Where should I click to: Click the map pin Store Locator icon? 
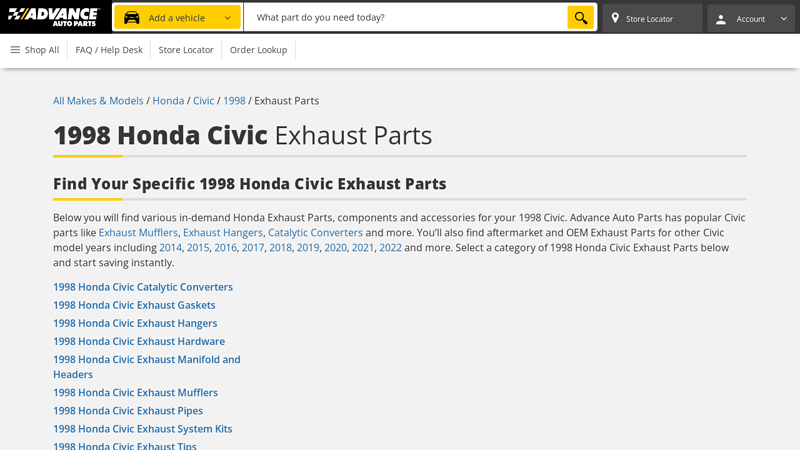615,18
